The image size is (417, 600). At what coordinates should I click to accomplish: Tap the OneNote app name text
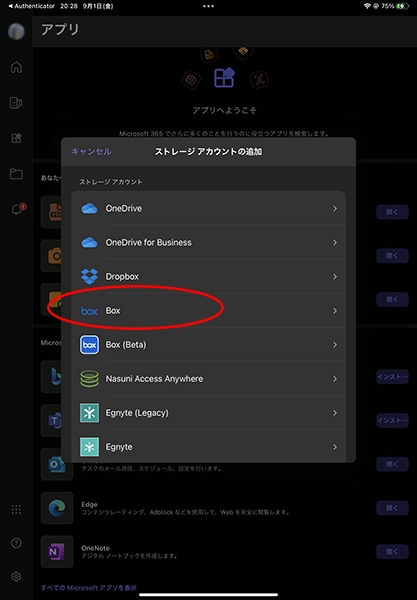(x=95, y=548)
